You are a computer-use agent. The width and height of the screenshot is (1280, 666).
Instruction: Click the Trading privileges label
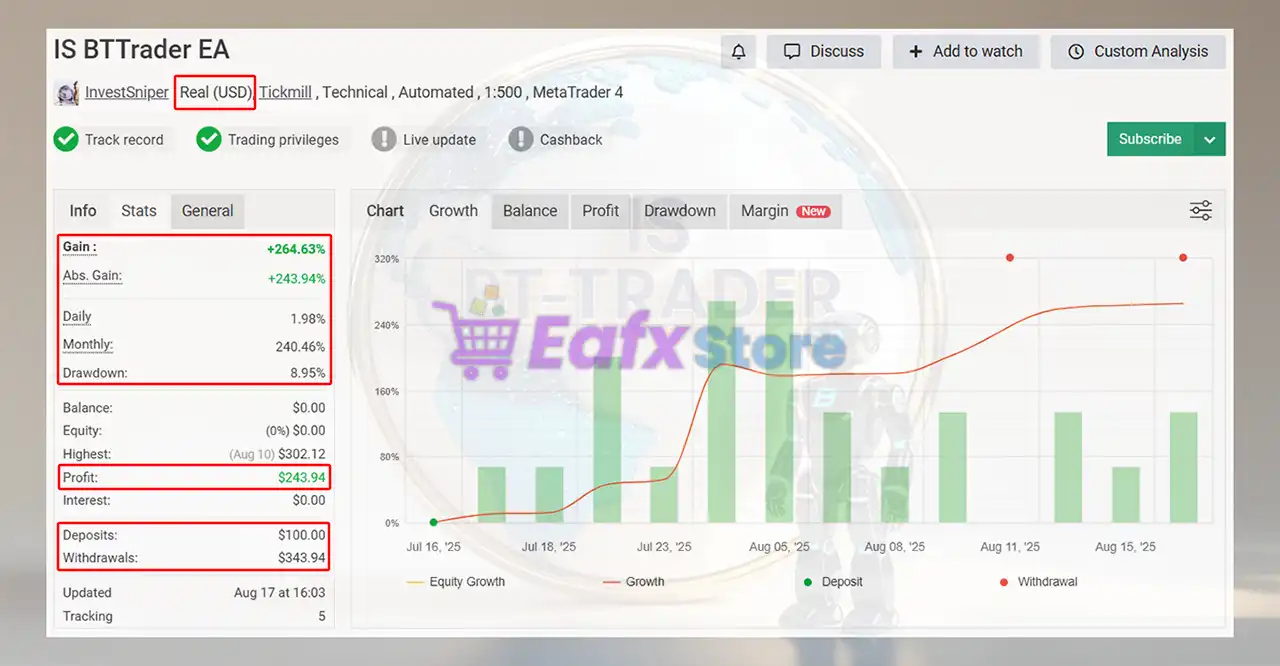pos(283,140)
